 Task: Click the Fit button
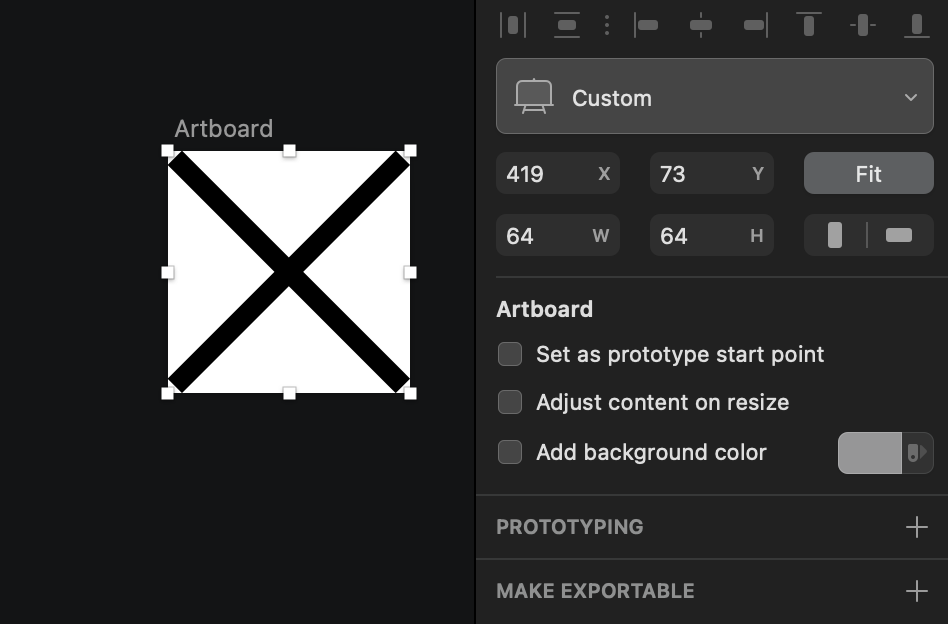[x=868, y=173]
